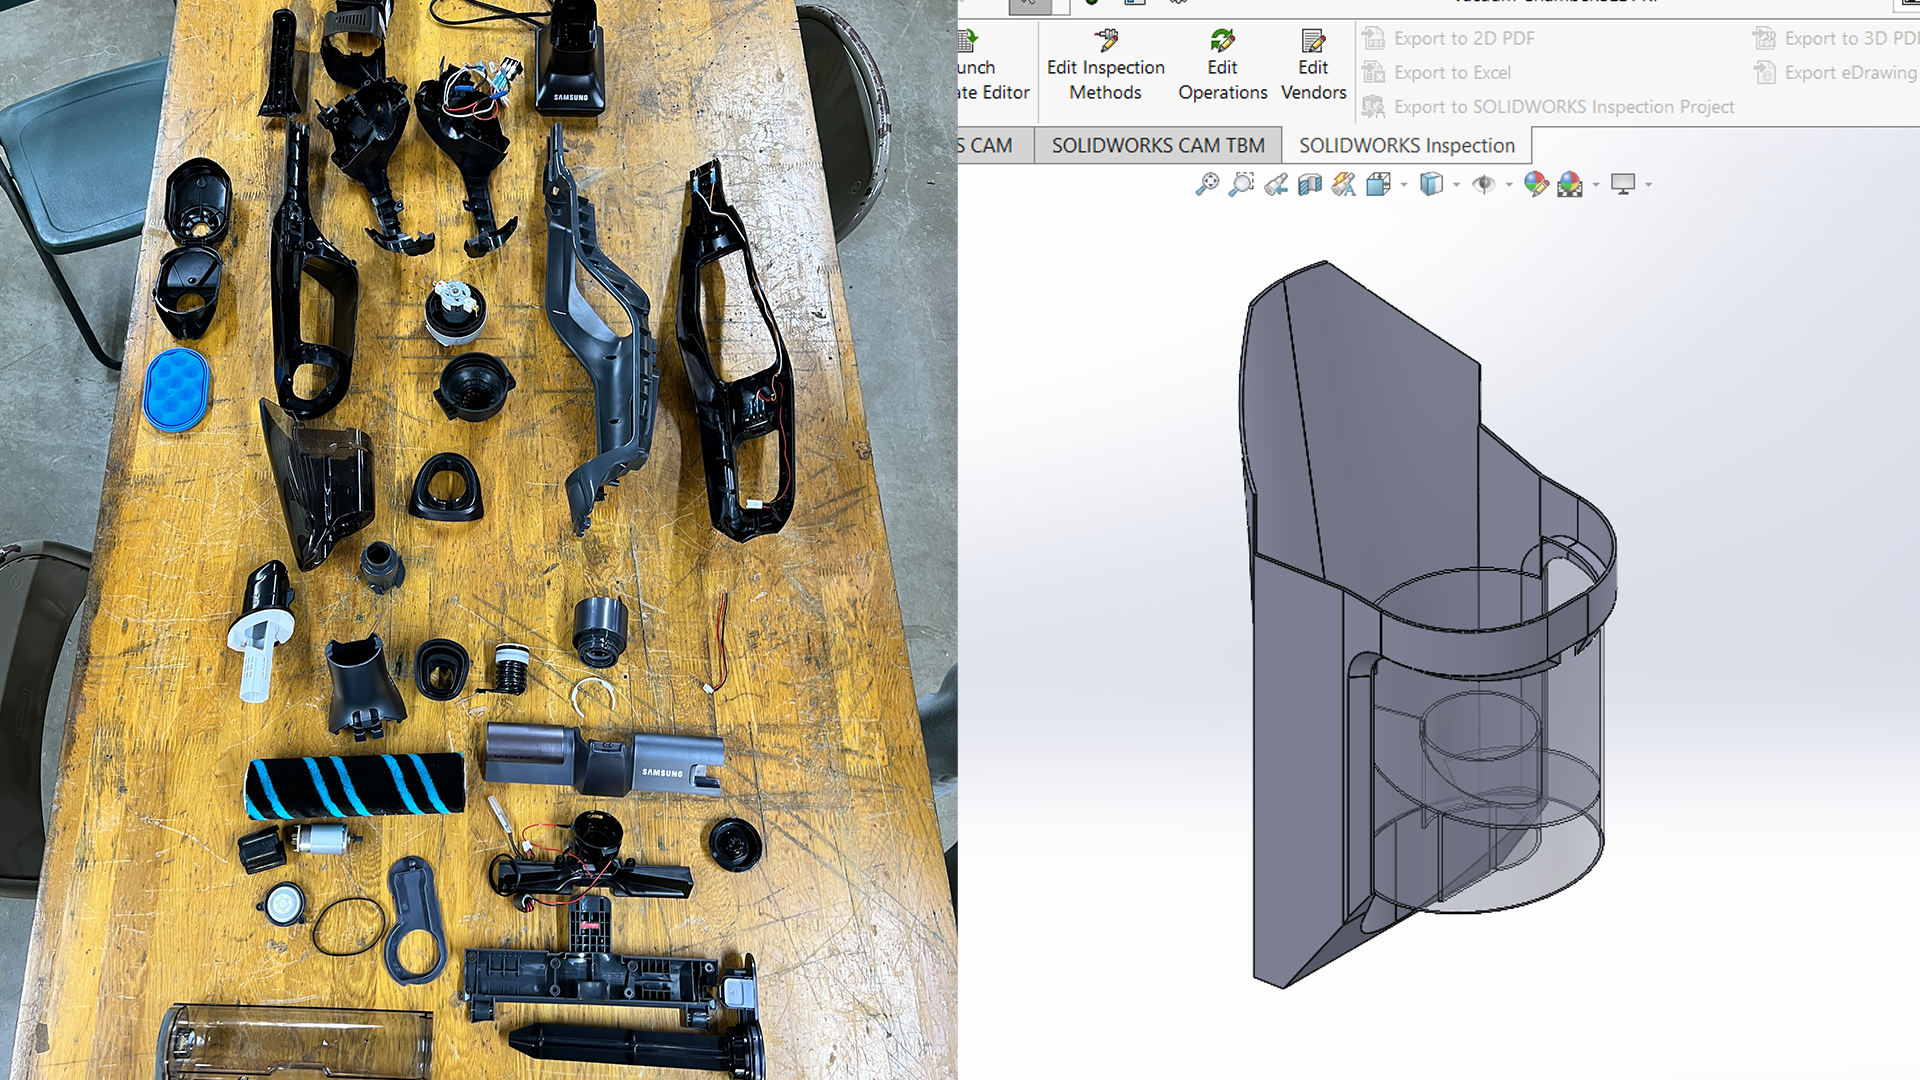Expand the Hide/Show Items dropdown arrow
This screenshot has height=1080, width=1920.
[x=1509, y=185]
